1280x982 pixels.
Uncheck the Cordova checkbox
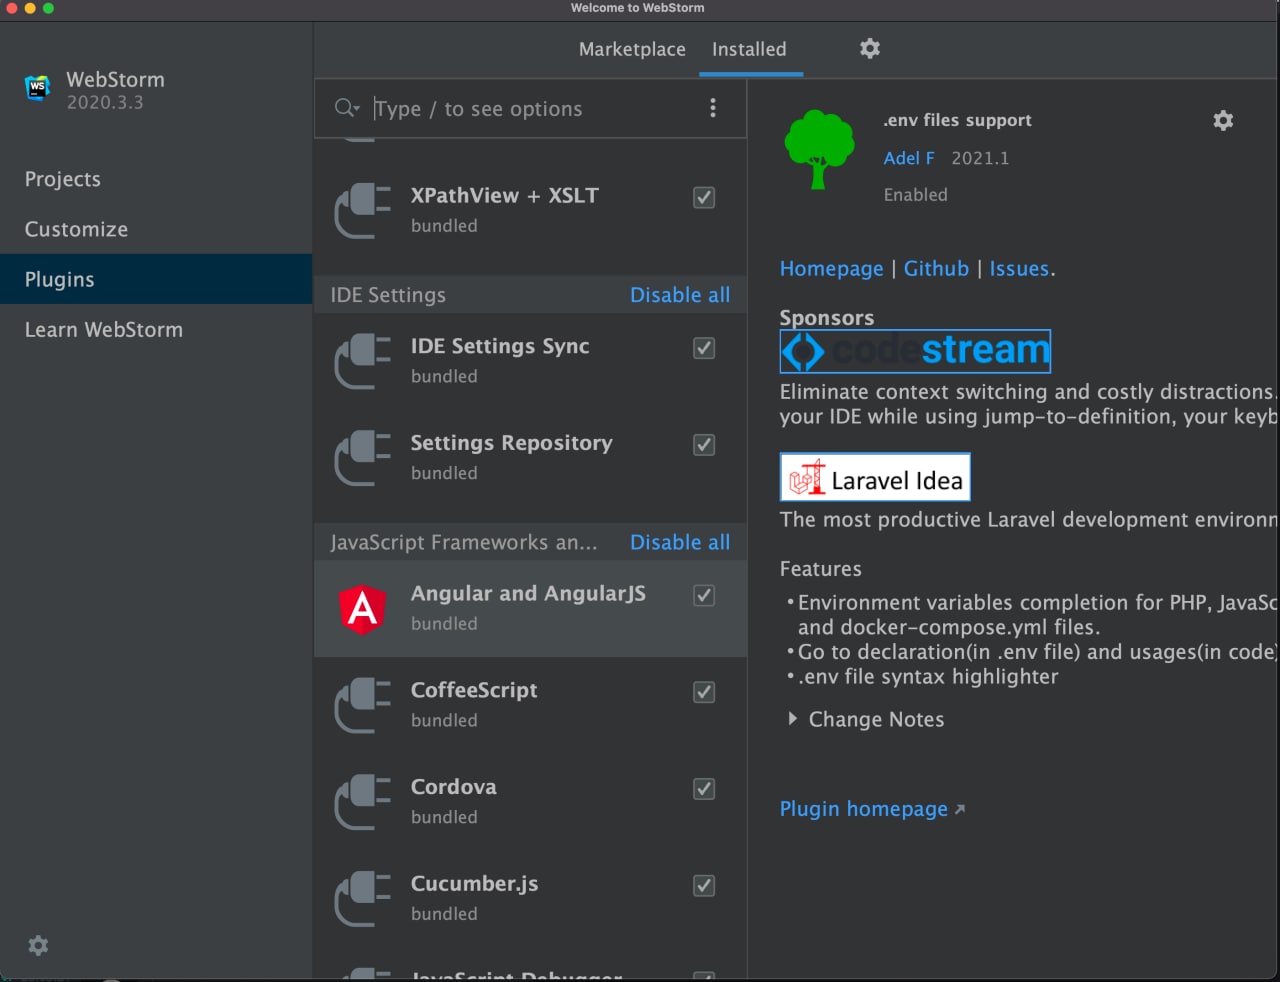704,789
